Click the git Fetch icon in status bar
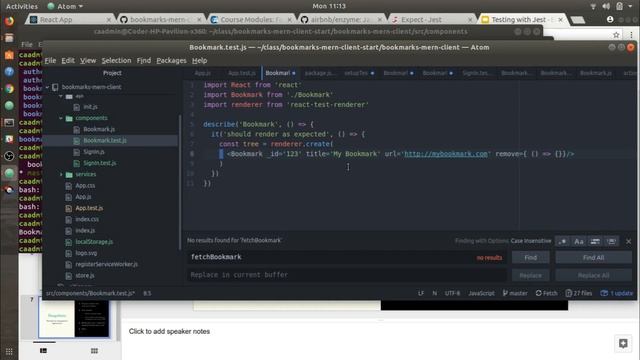 pyautogui.click(x=547, y=293)
